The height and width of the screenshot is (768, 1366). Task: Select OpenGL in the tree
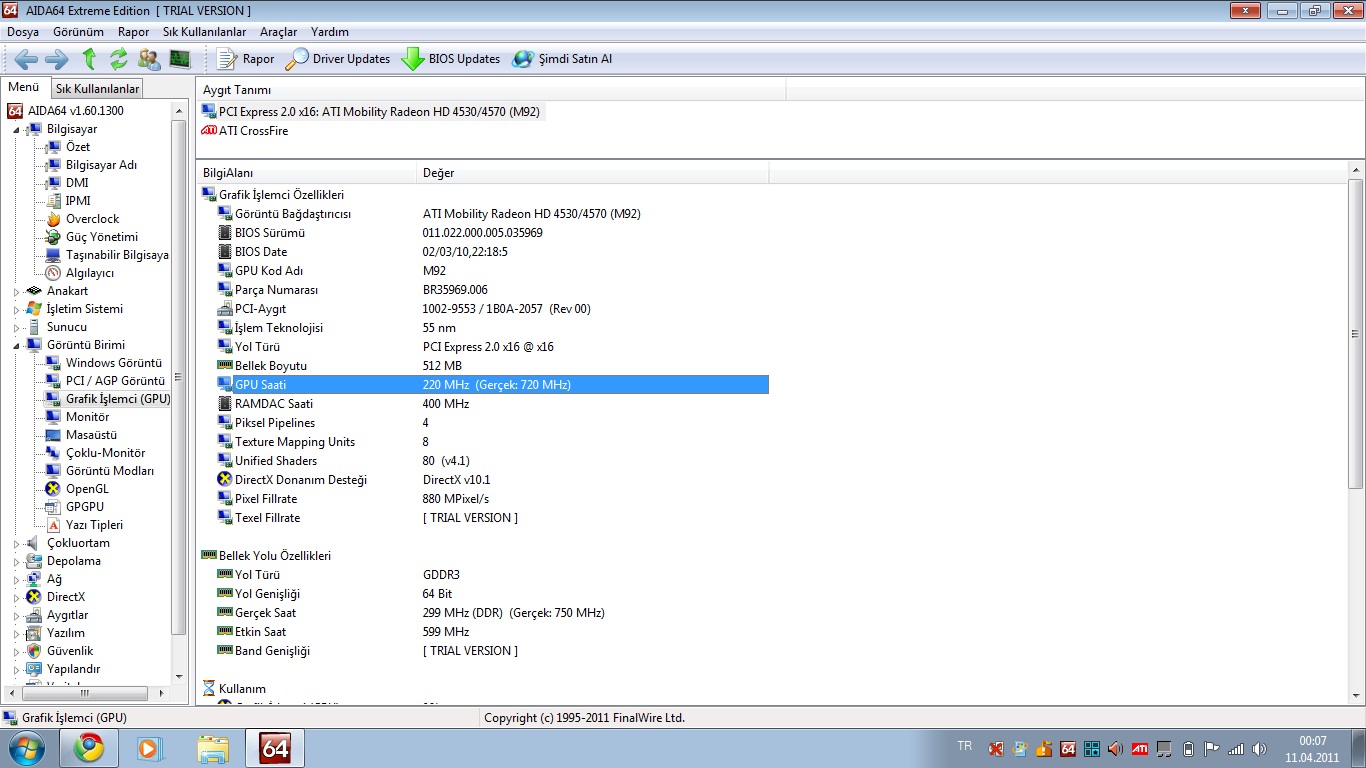point(87,489)
